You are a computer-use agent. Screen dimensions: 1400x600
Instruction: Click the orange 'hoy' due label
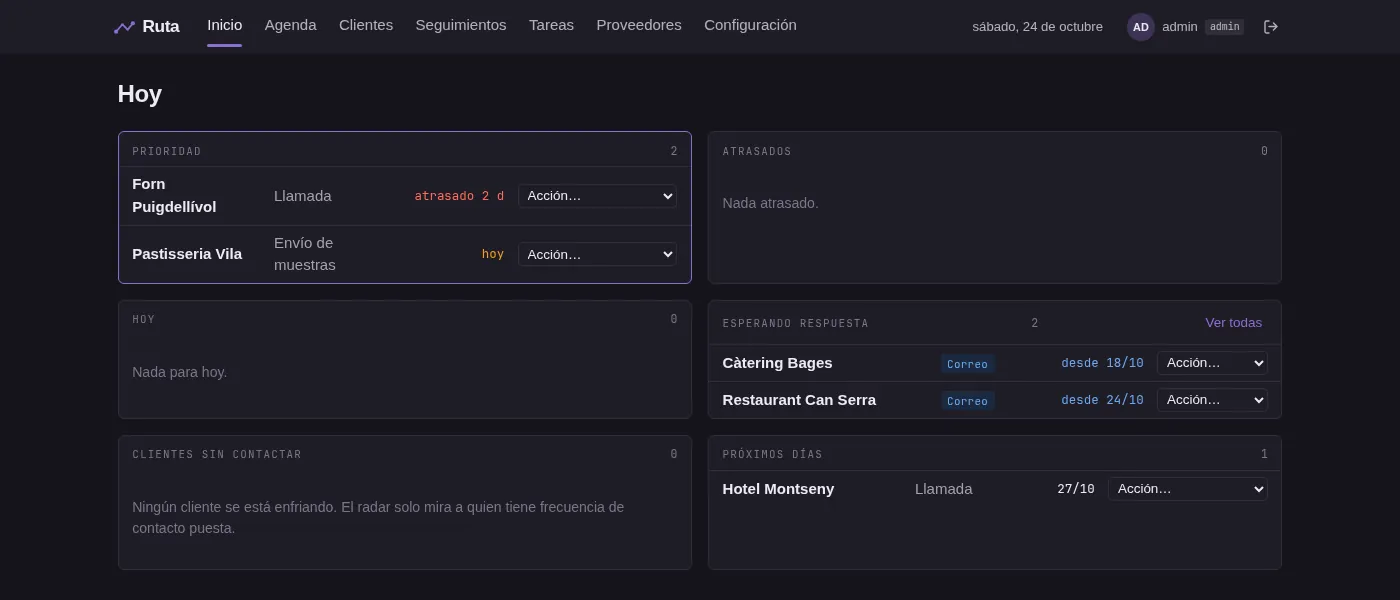pyautogui.click(x=493, y=254)
